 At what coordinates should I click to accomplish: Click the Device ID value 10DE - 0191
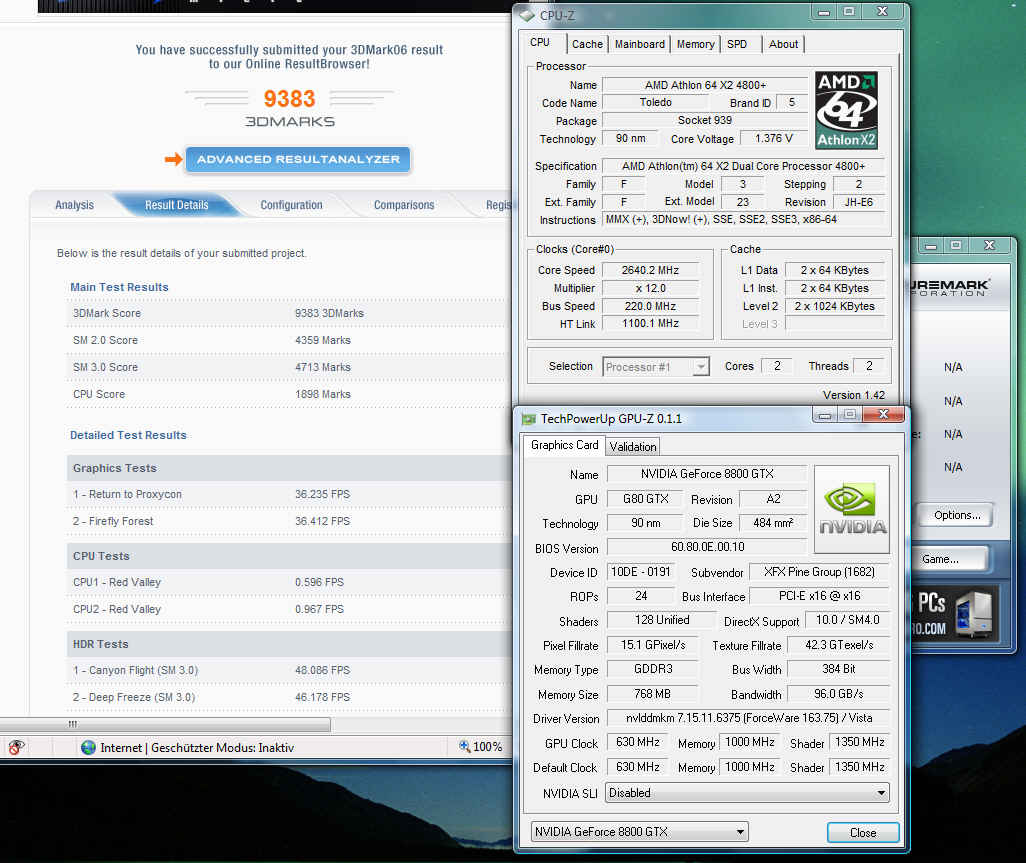641,572
